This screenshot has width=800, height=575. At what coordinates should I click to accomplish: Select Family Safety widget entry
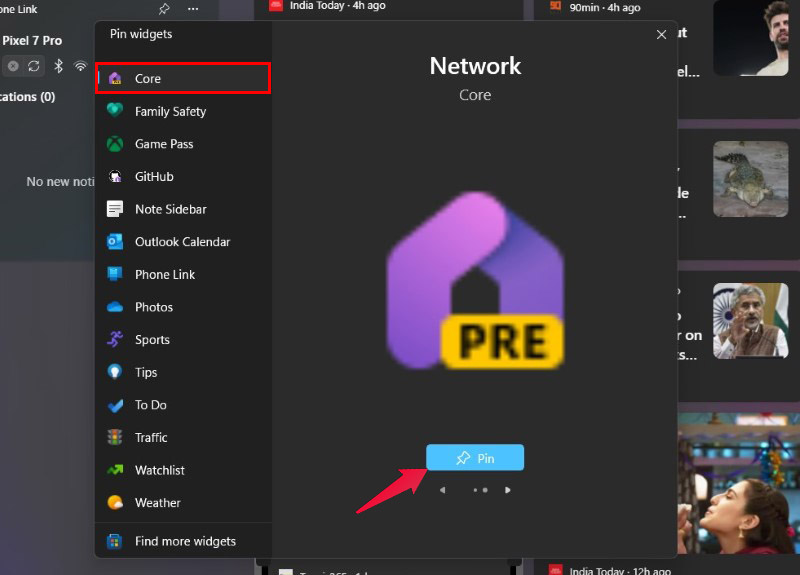(183, 111)
